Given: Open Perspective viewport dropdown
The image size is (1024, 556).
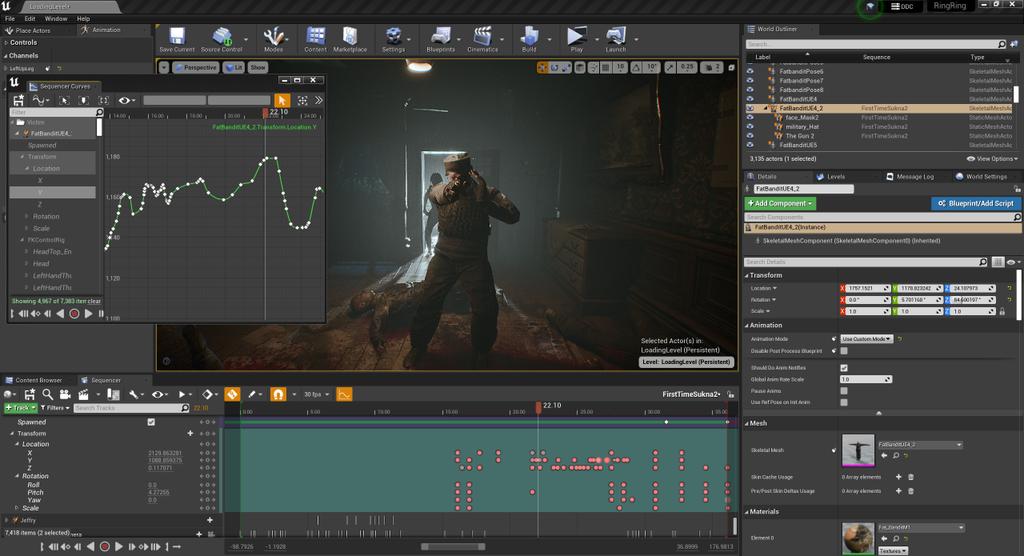Looking at the screenshot, I should click(x=195, y=67).
